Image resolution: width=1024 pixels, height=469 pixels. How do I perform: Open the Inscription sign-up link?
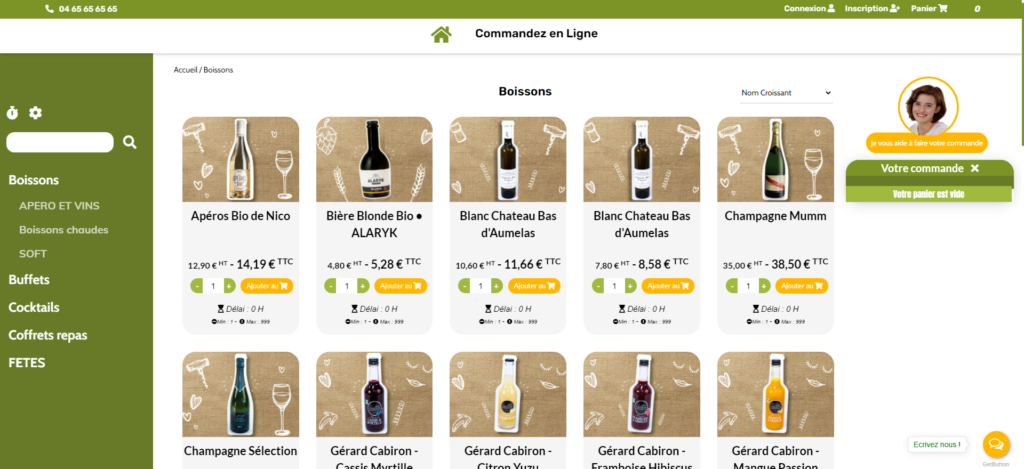(x=872, y=8)
